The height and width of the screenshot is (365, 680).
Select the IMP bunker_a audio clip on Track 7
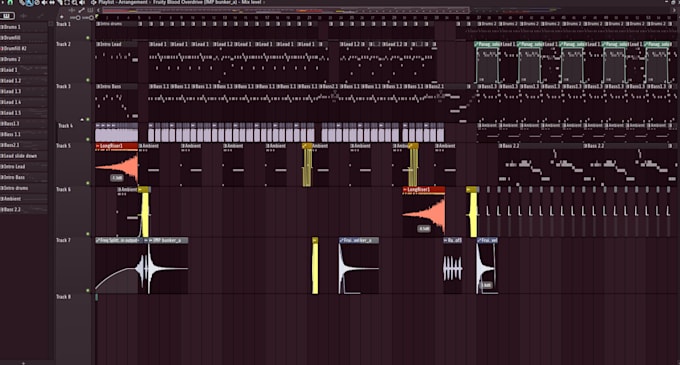168,266
